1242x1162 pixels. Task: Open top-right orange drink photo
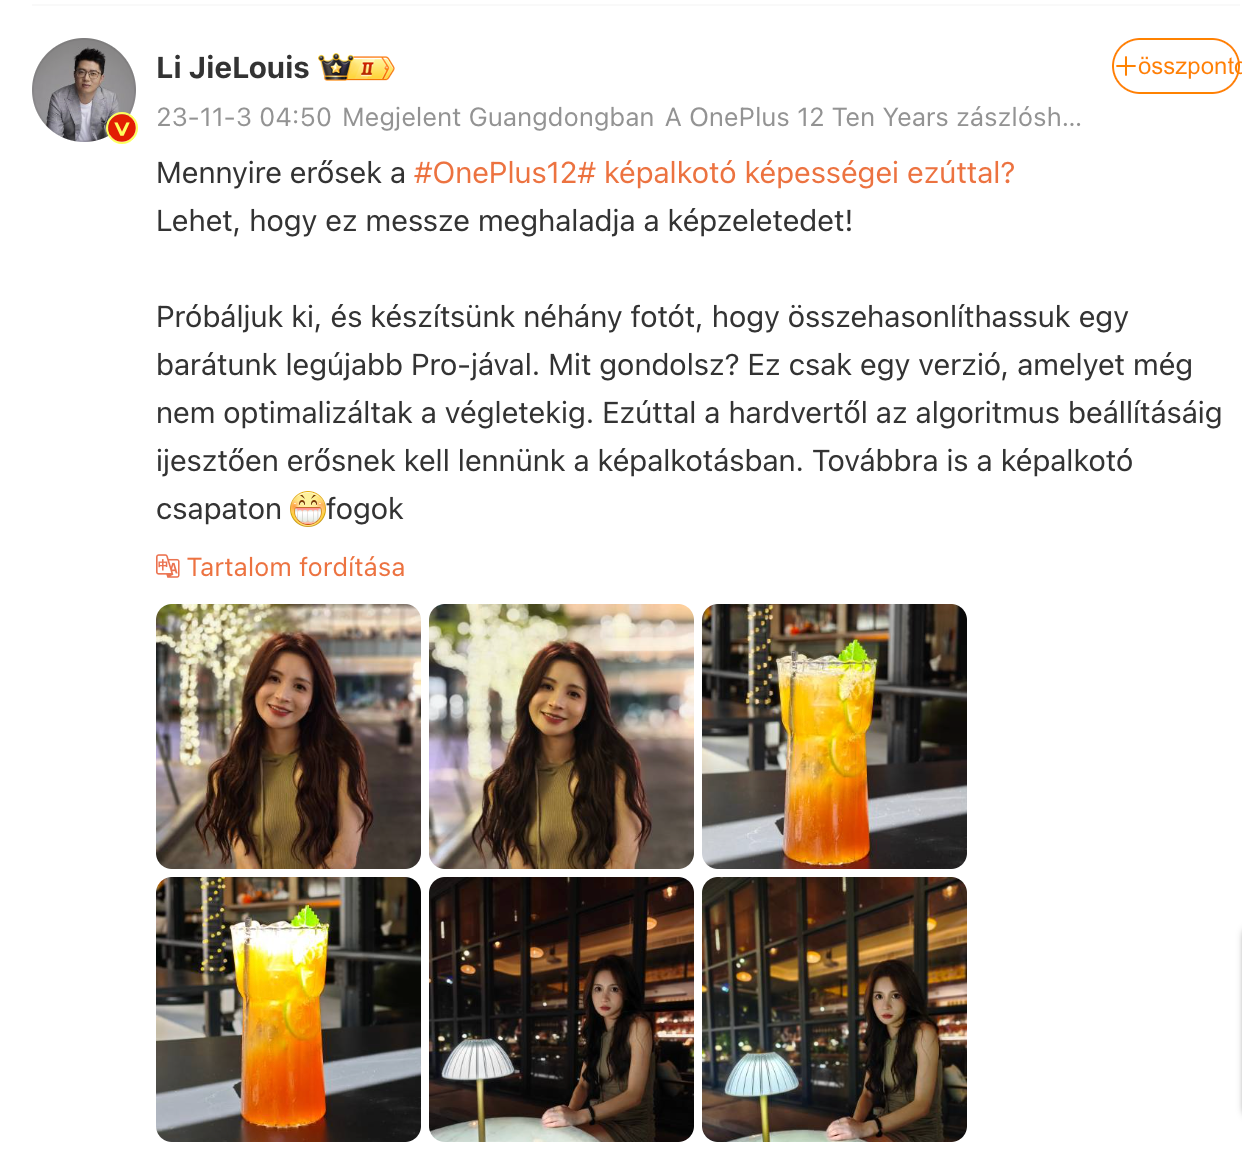pos(834,736)
